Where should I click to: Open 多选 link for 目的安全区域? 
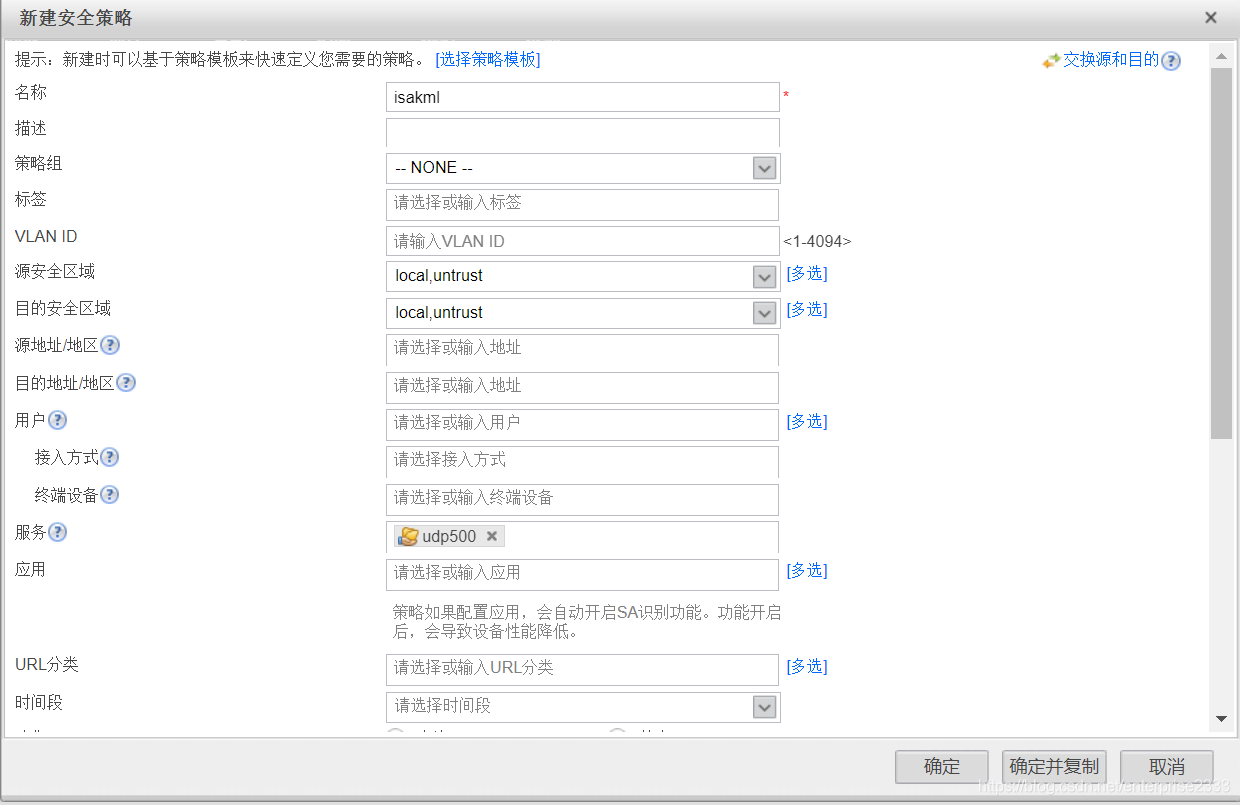[807, 310]
